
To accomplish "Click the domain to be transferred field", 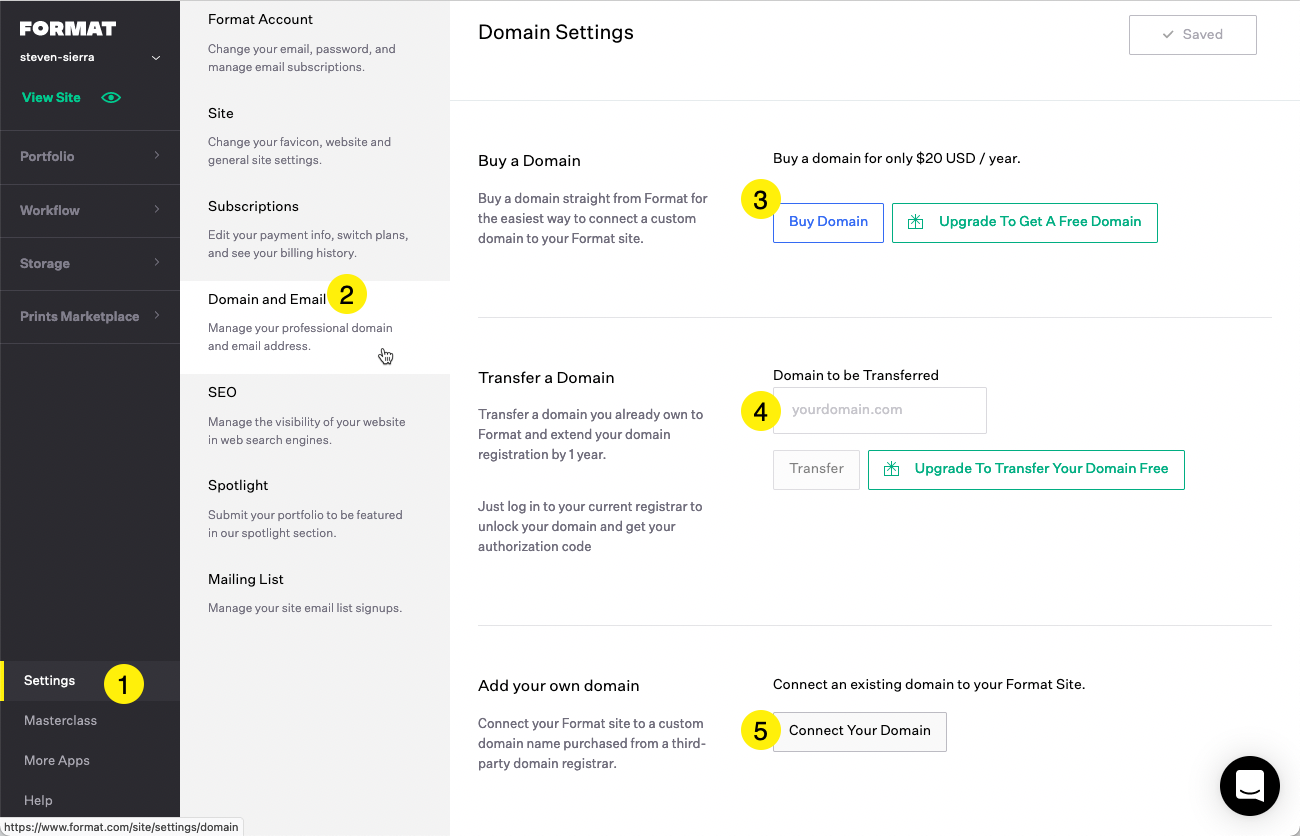I will (x=879, y=410).
